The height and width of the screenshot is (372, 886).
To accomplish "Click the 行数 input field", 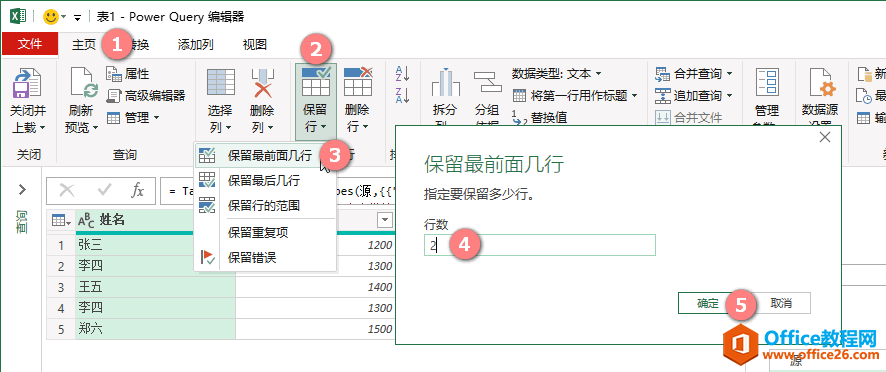I will 540,245.
